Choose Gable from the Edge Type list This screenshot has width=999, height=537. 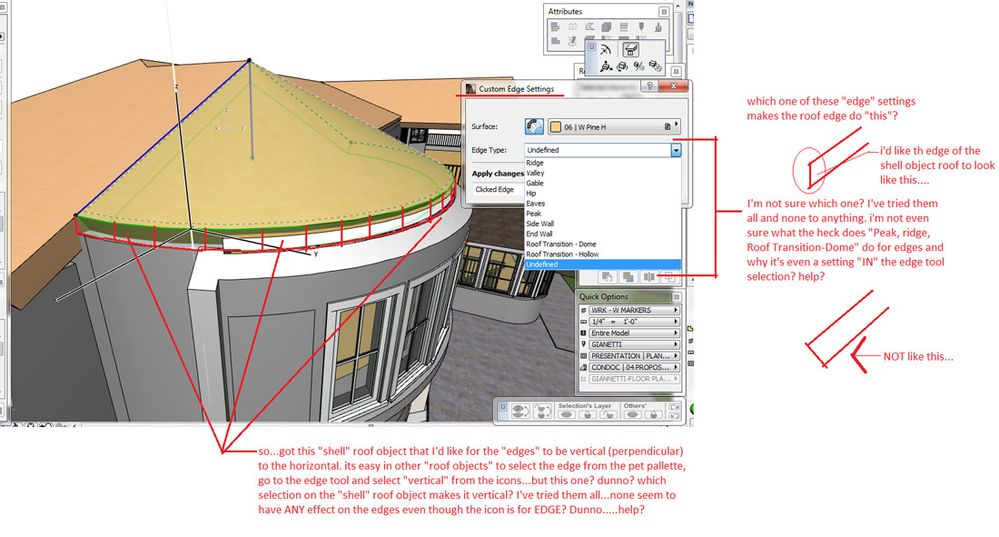click(602, 183)
